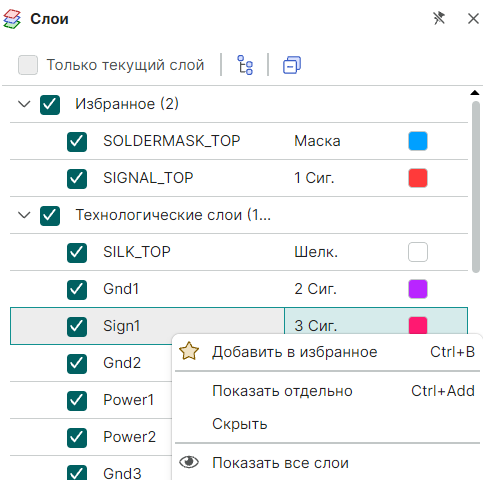Click the 2 Сиг. type cell
Screen dimensions: 487x480
click(x=315, y=289)
